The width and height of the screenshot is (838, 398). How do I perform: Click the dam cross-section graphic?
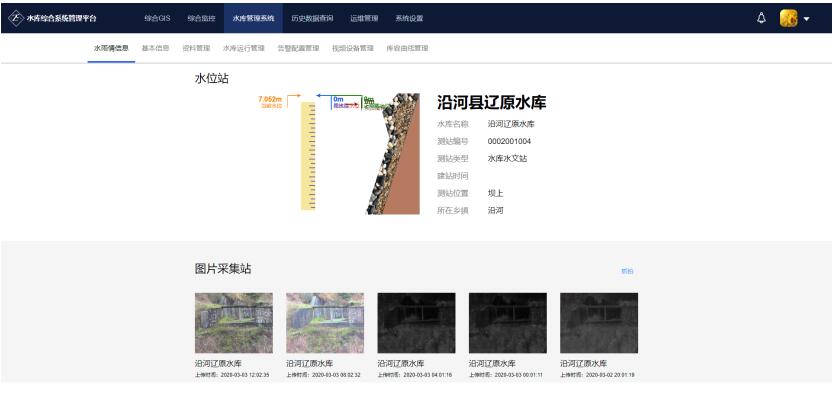click(393, 154)
